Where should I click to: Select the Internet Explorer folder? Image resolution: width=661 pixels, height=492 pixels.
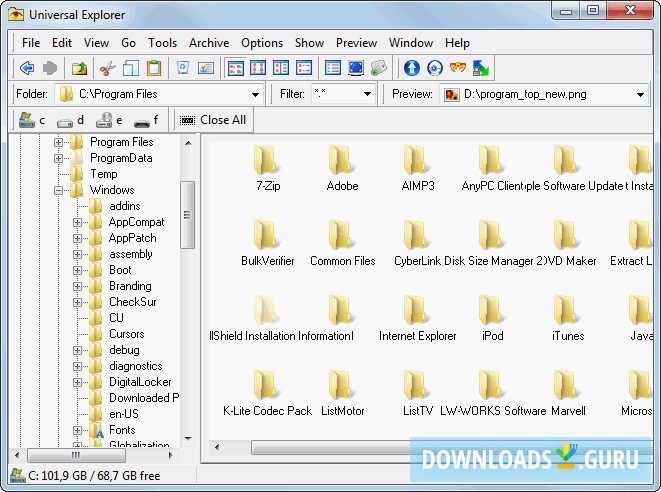point(417,318)
